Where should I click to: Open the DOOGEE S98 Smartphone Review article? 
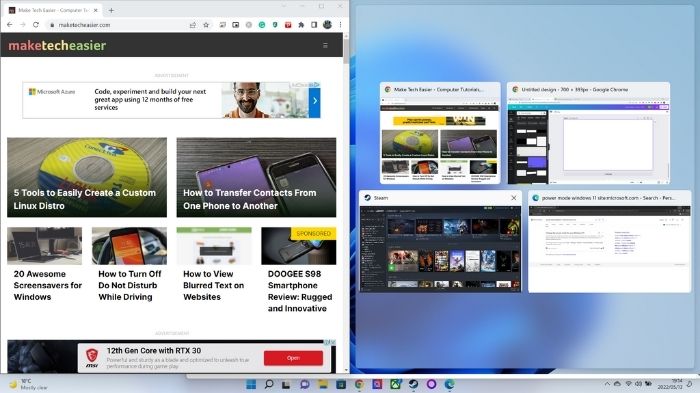[300, 291]
